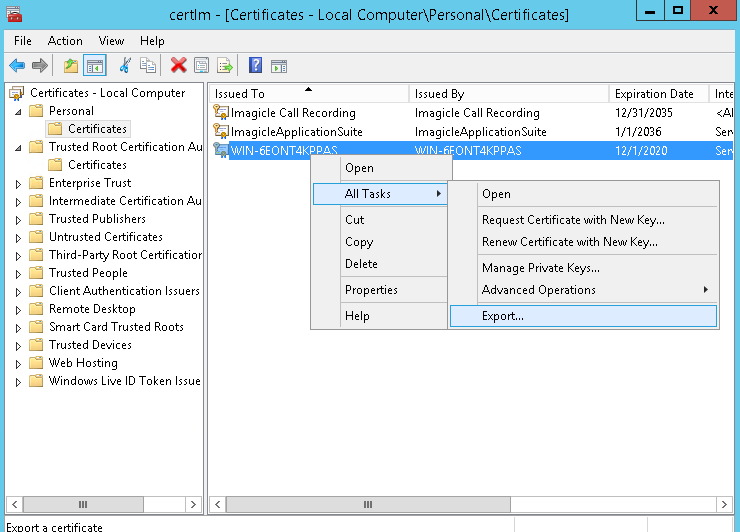Screen dimensions: 740x532
Task: Collapse the Personal tree node
Action: pos(18,111)
